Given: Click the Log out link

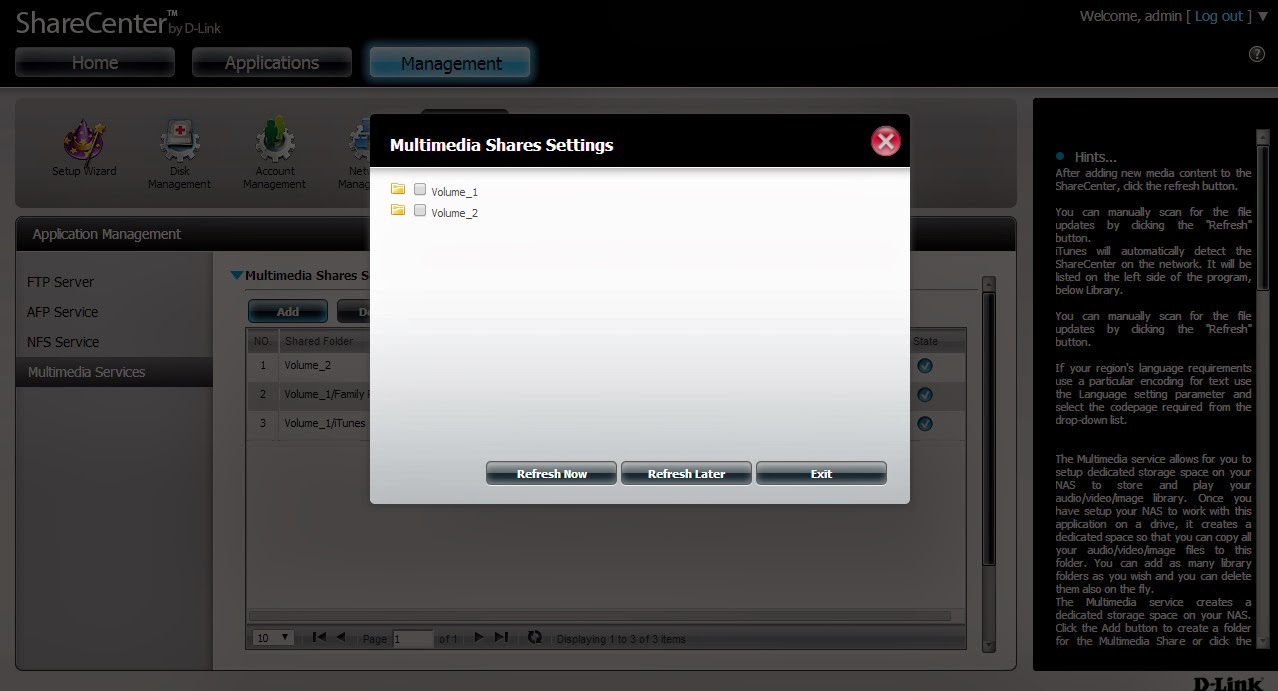Looking at the screenshot, I should pyautogui.click(x=1218, y=16).
